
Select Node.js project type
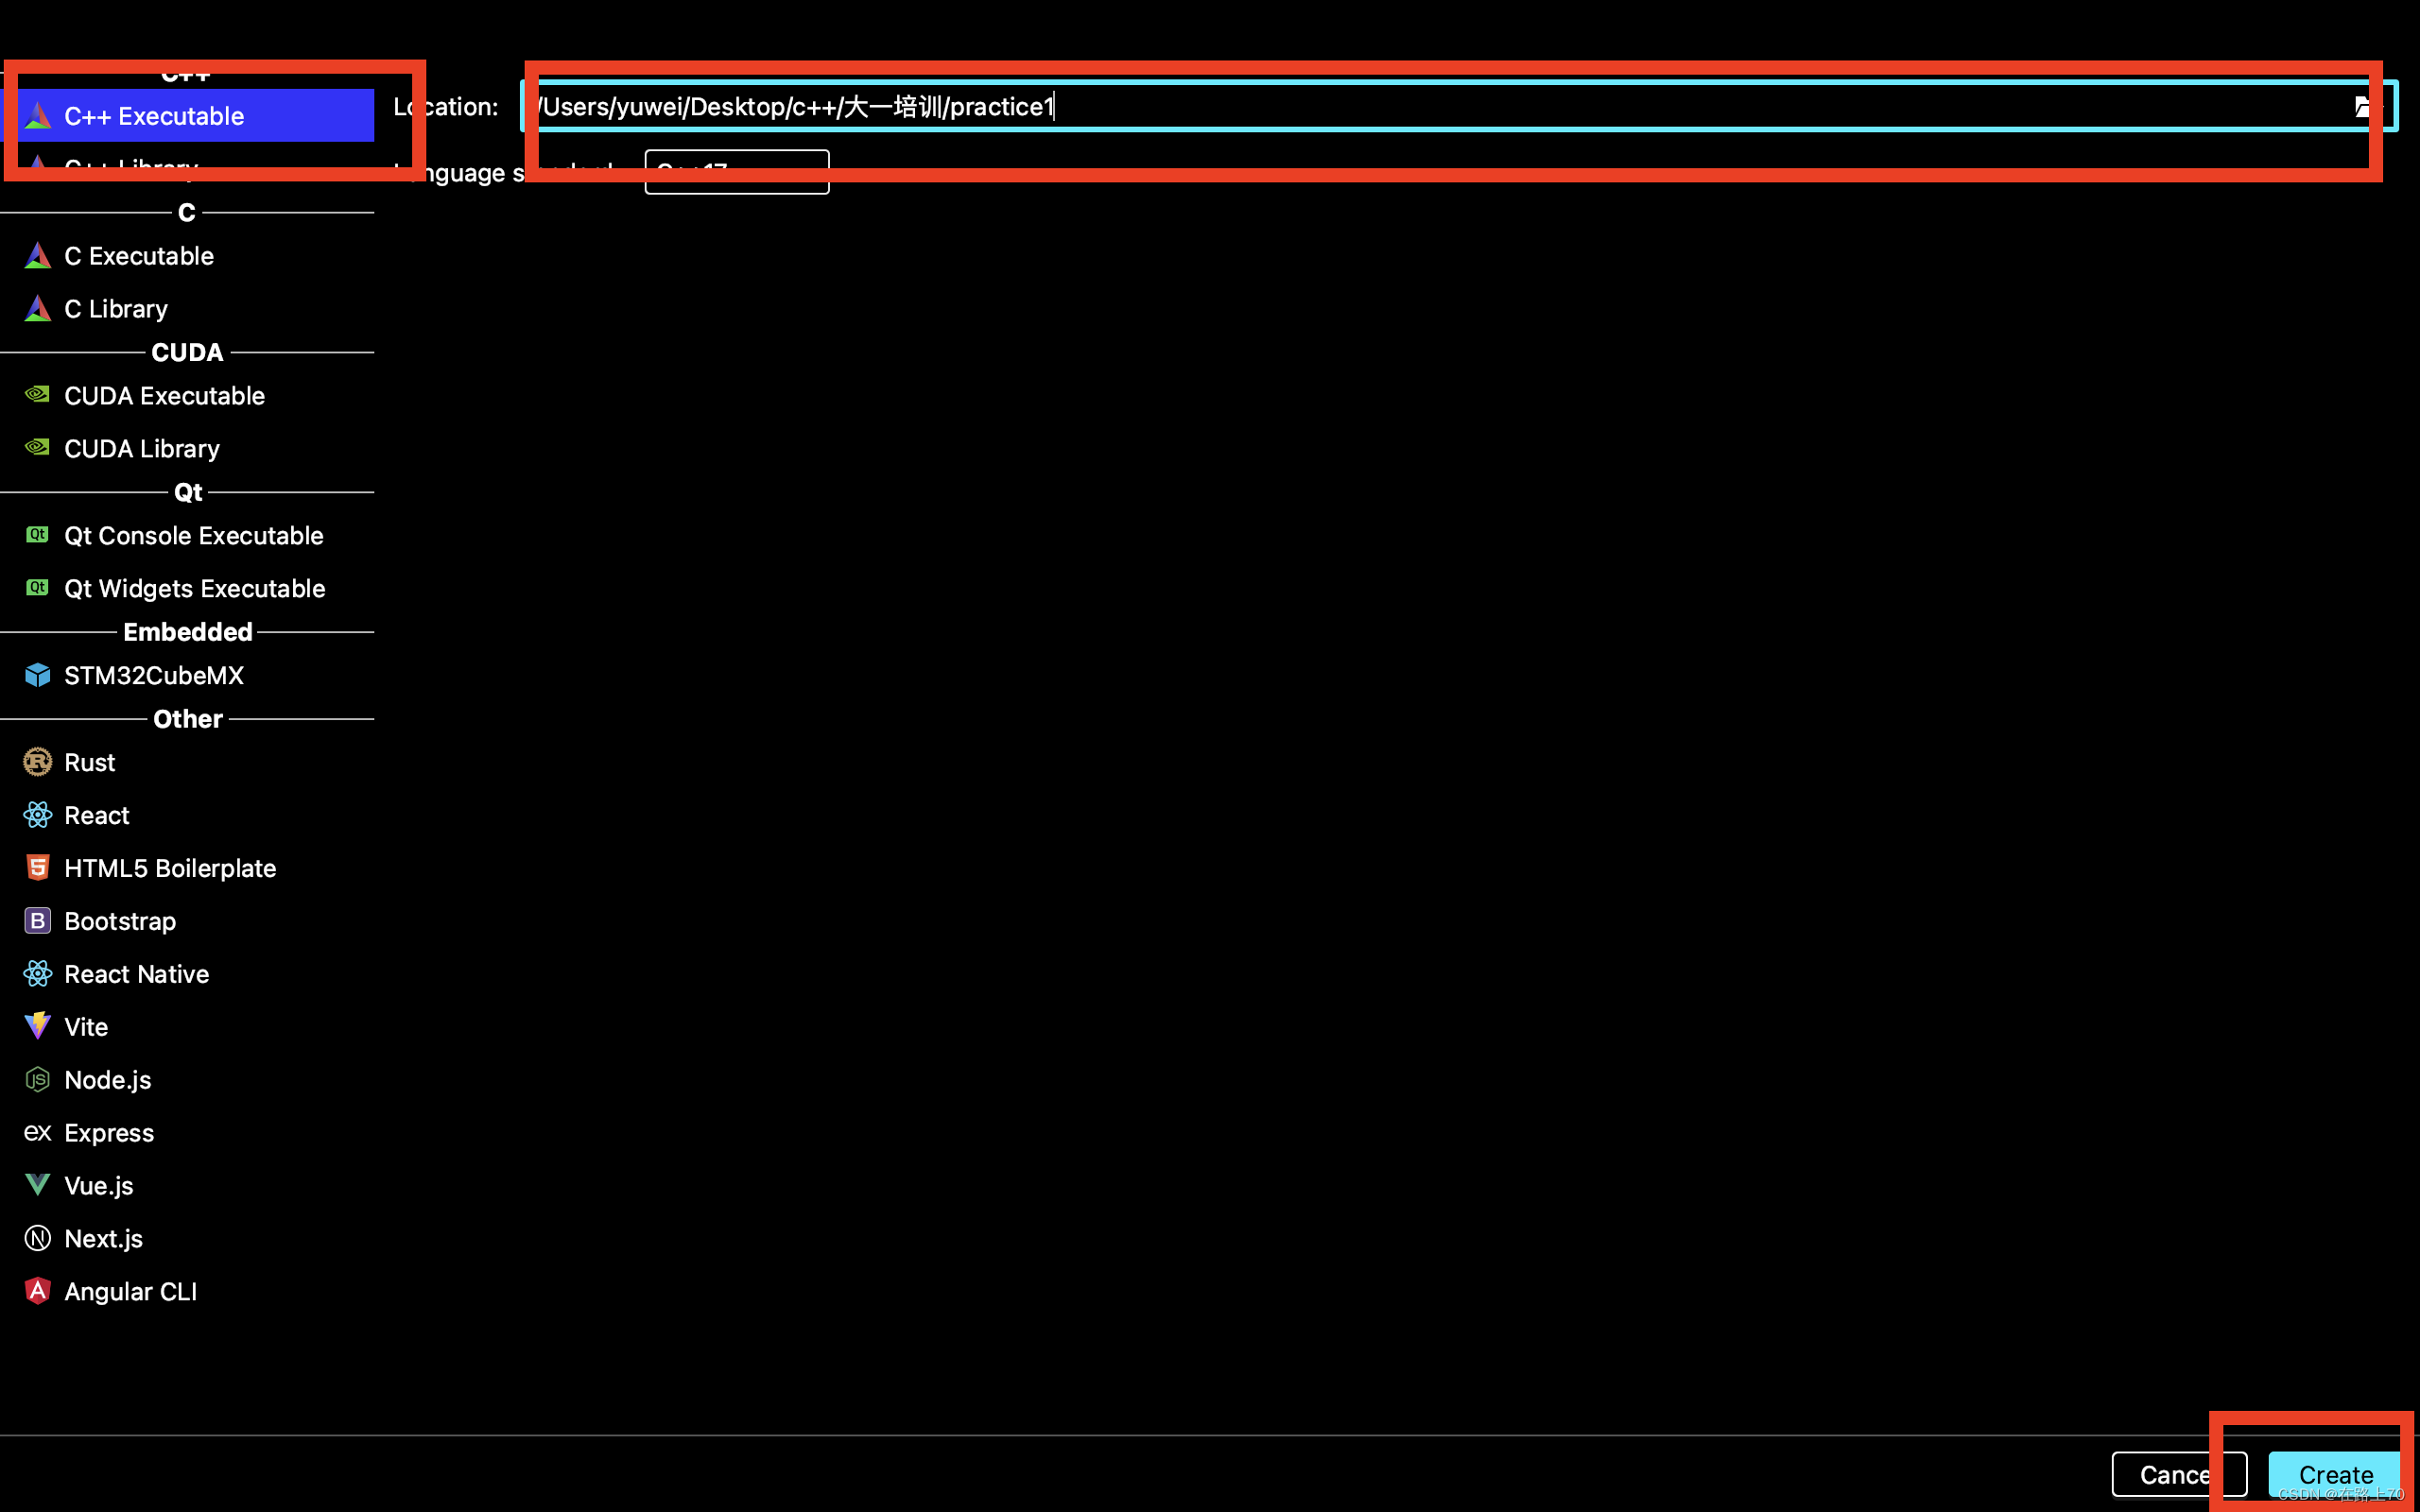point(108,1078)
